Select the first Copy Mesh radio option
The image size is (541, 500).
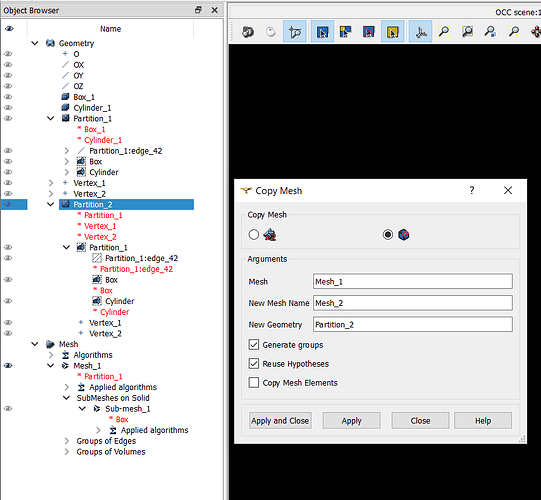click(x=254, y=235)
